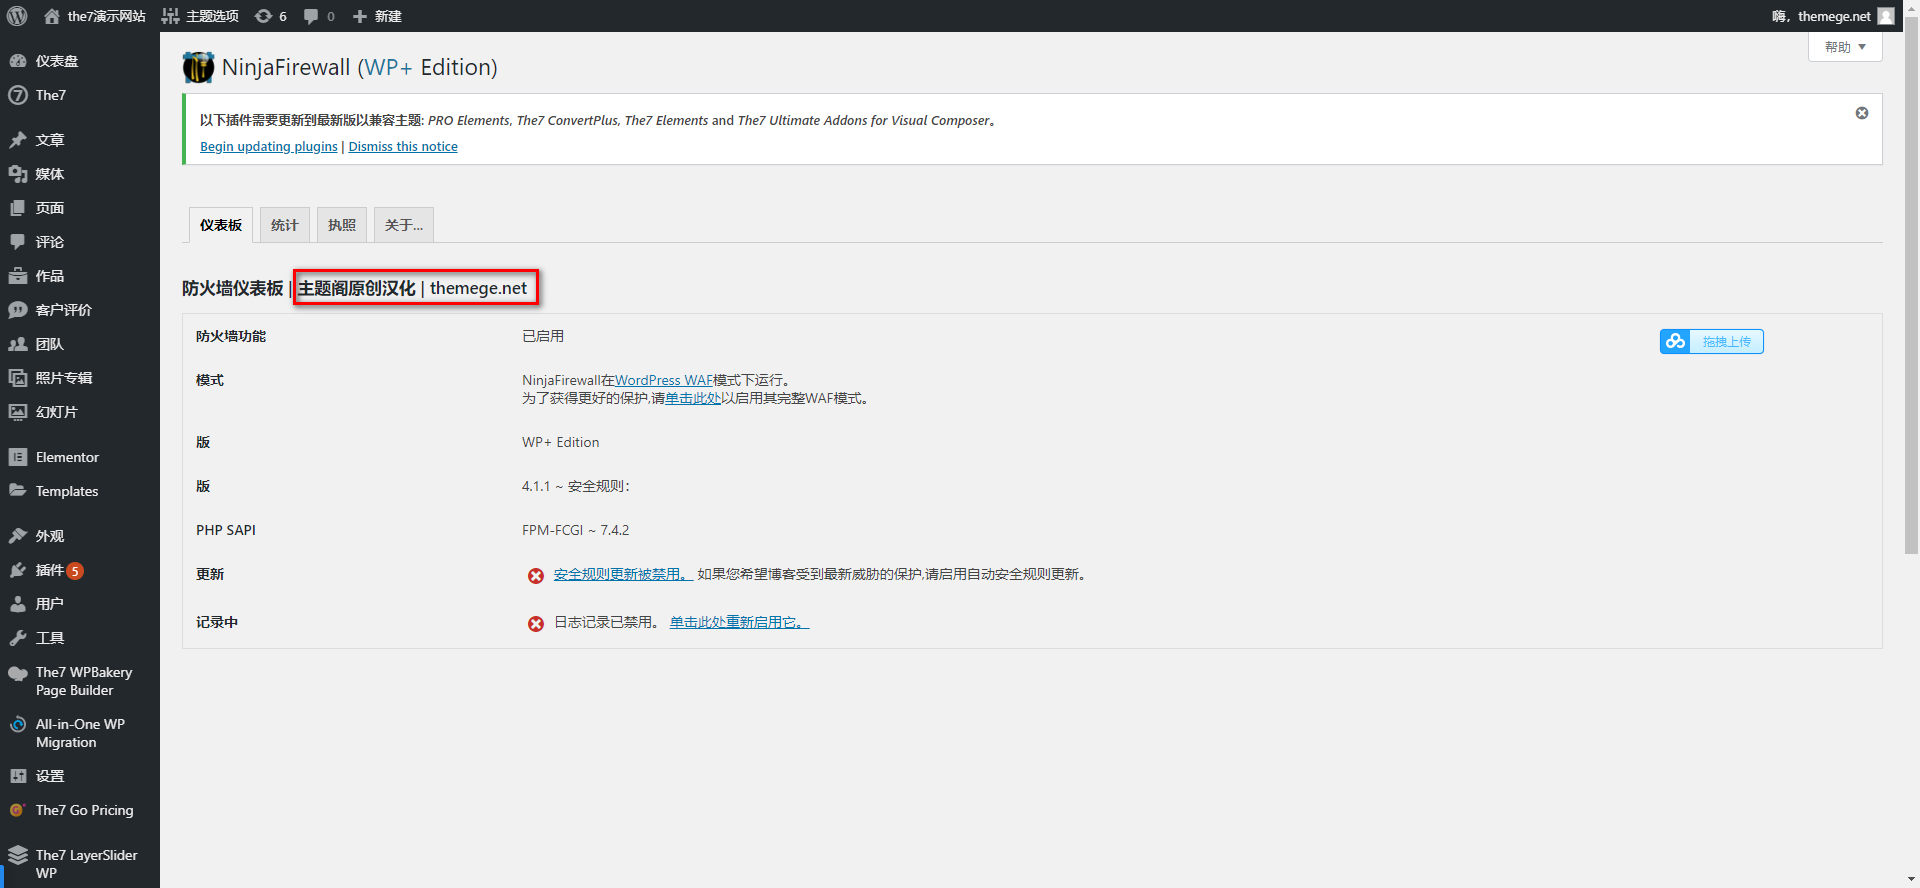Screen dimensions: 1920x888
Task: Click Begin updating plugins link
Action: [269, 147]
